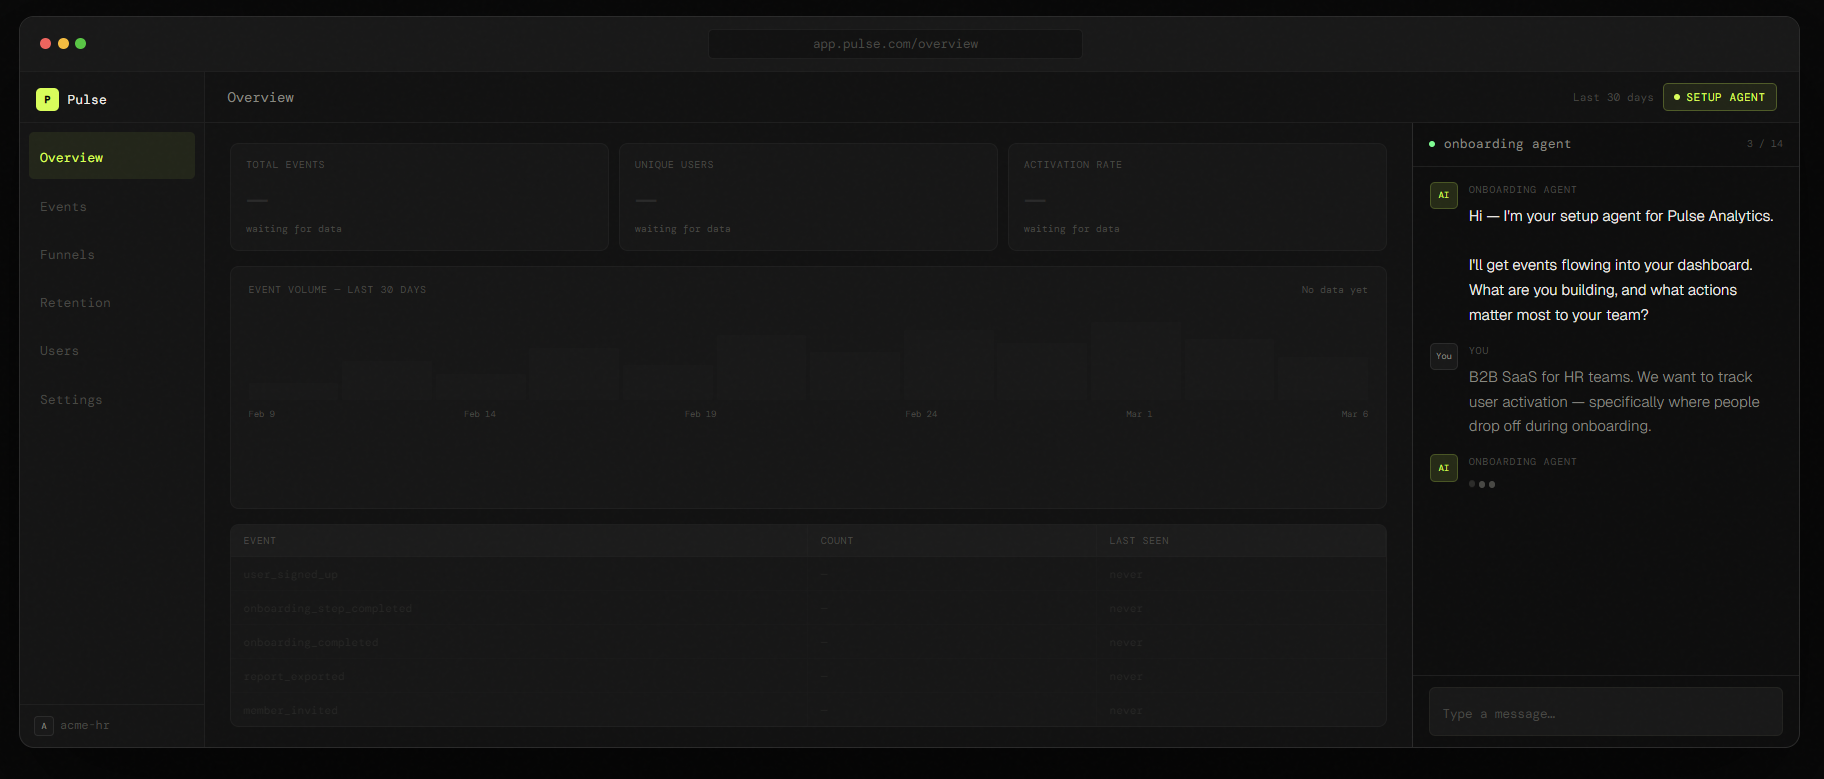
Task: Click the EVENT column header
Action: point(260,541)
